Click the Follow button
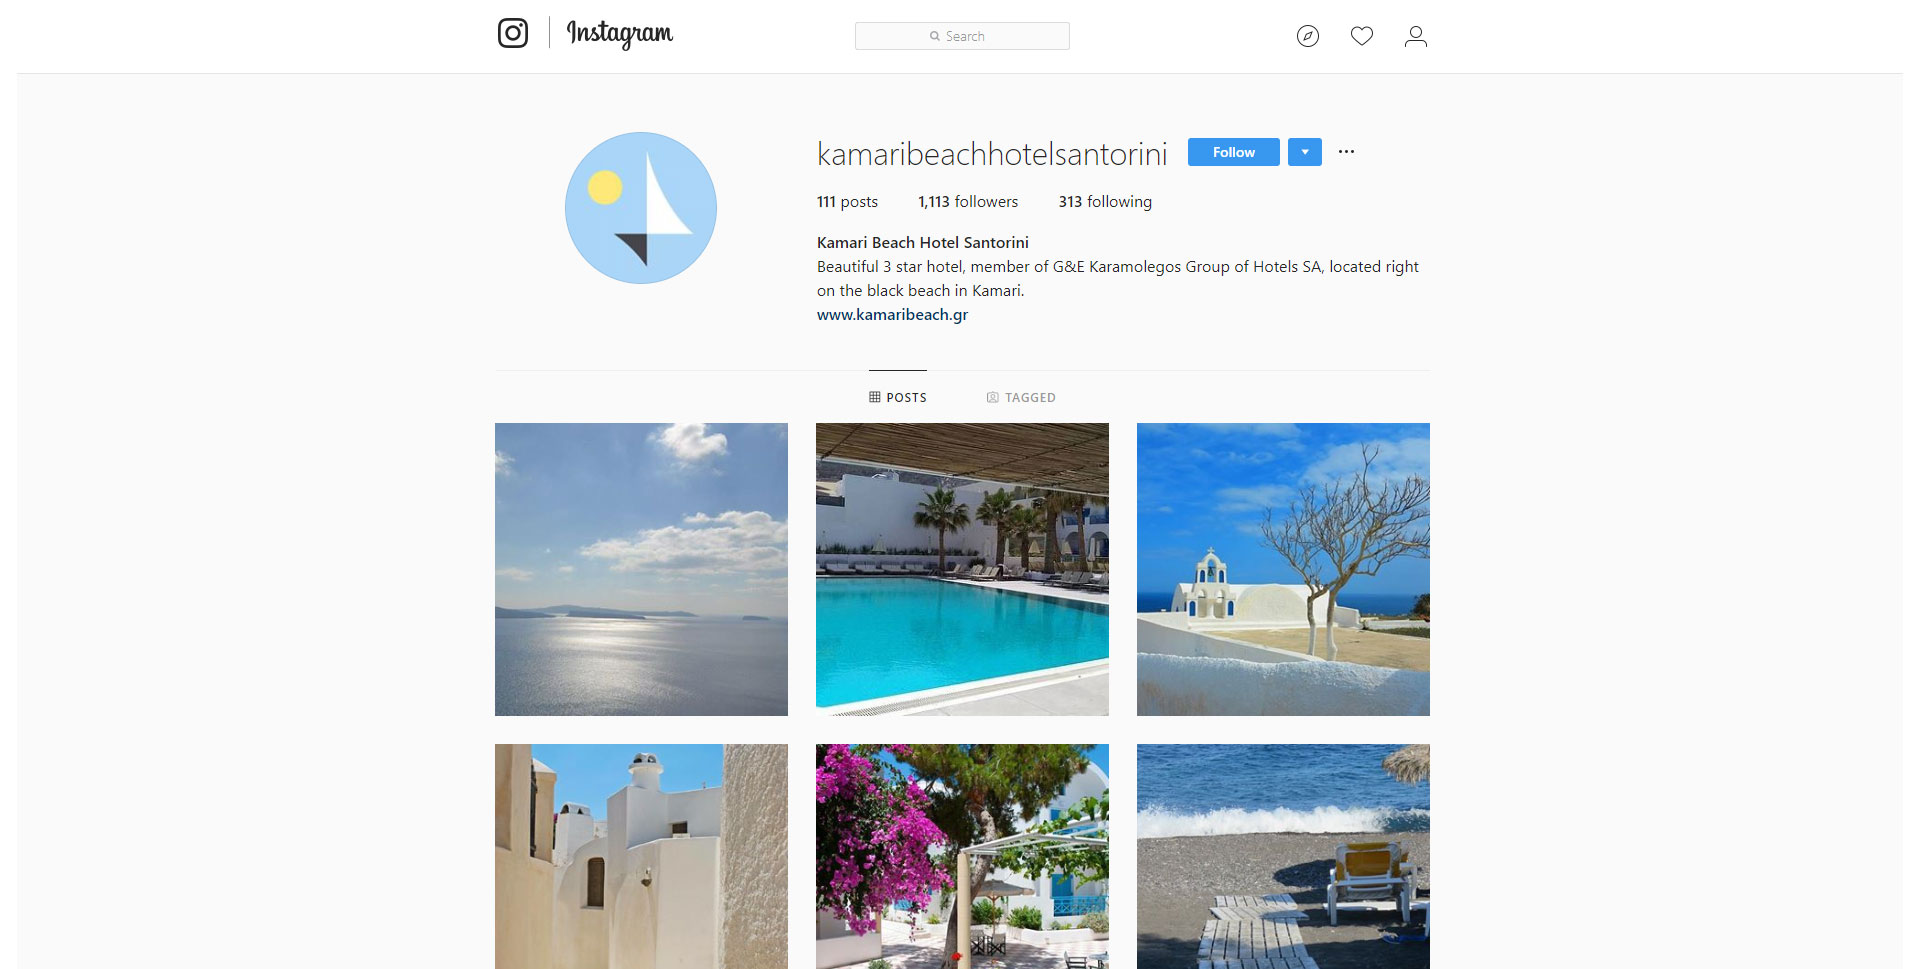 [x=1234, y=152]
